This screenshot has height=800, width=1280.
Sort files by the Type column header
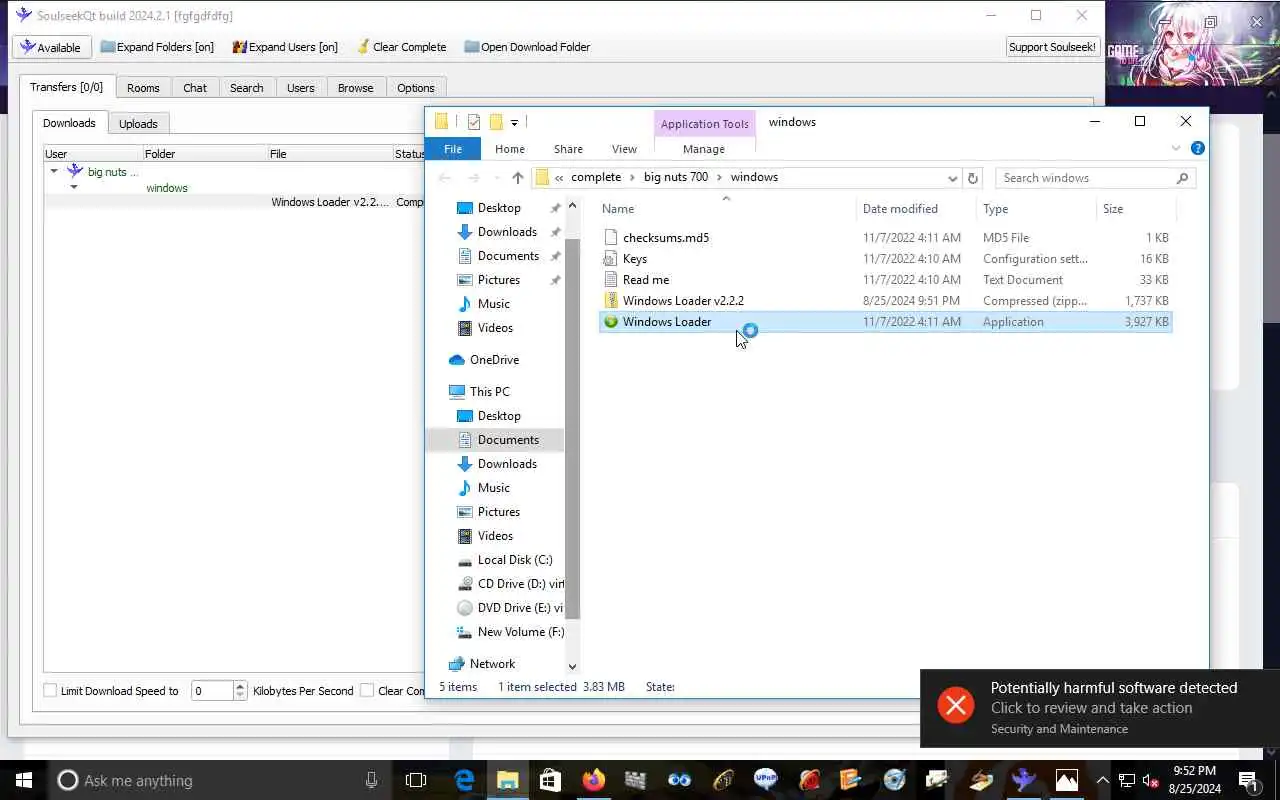coord(1036,209)
